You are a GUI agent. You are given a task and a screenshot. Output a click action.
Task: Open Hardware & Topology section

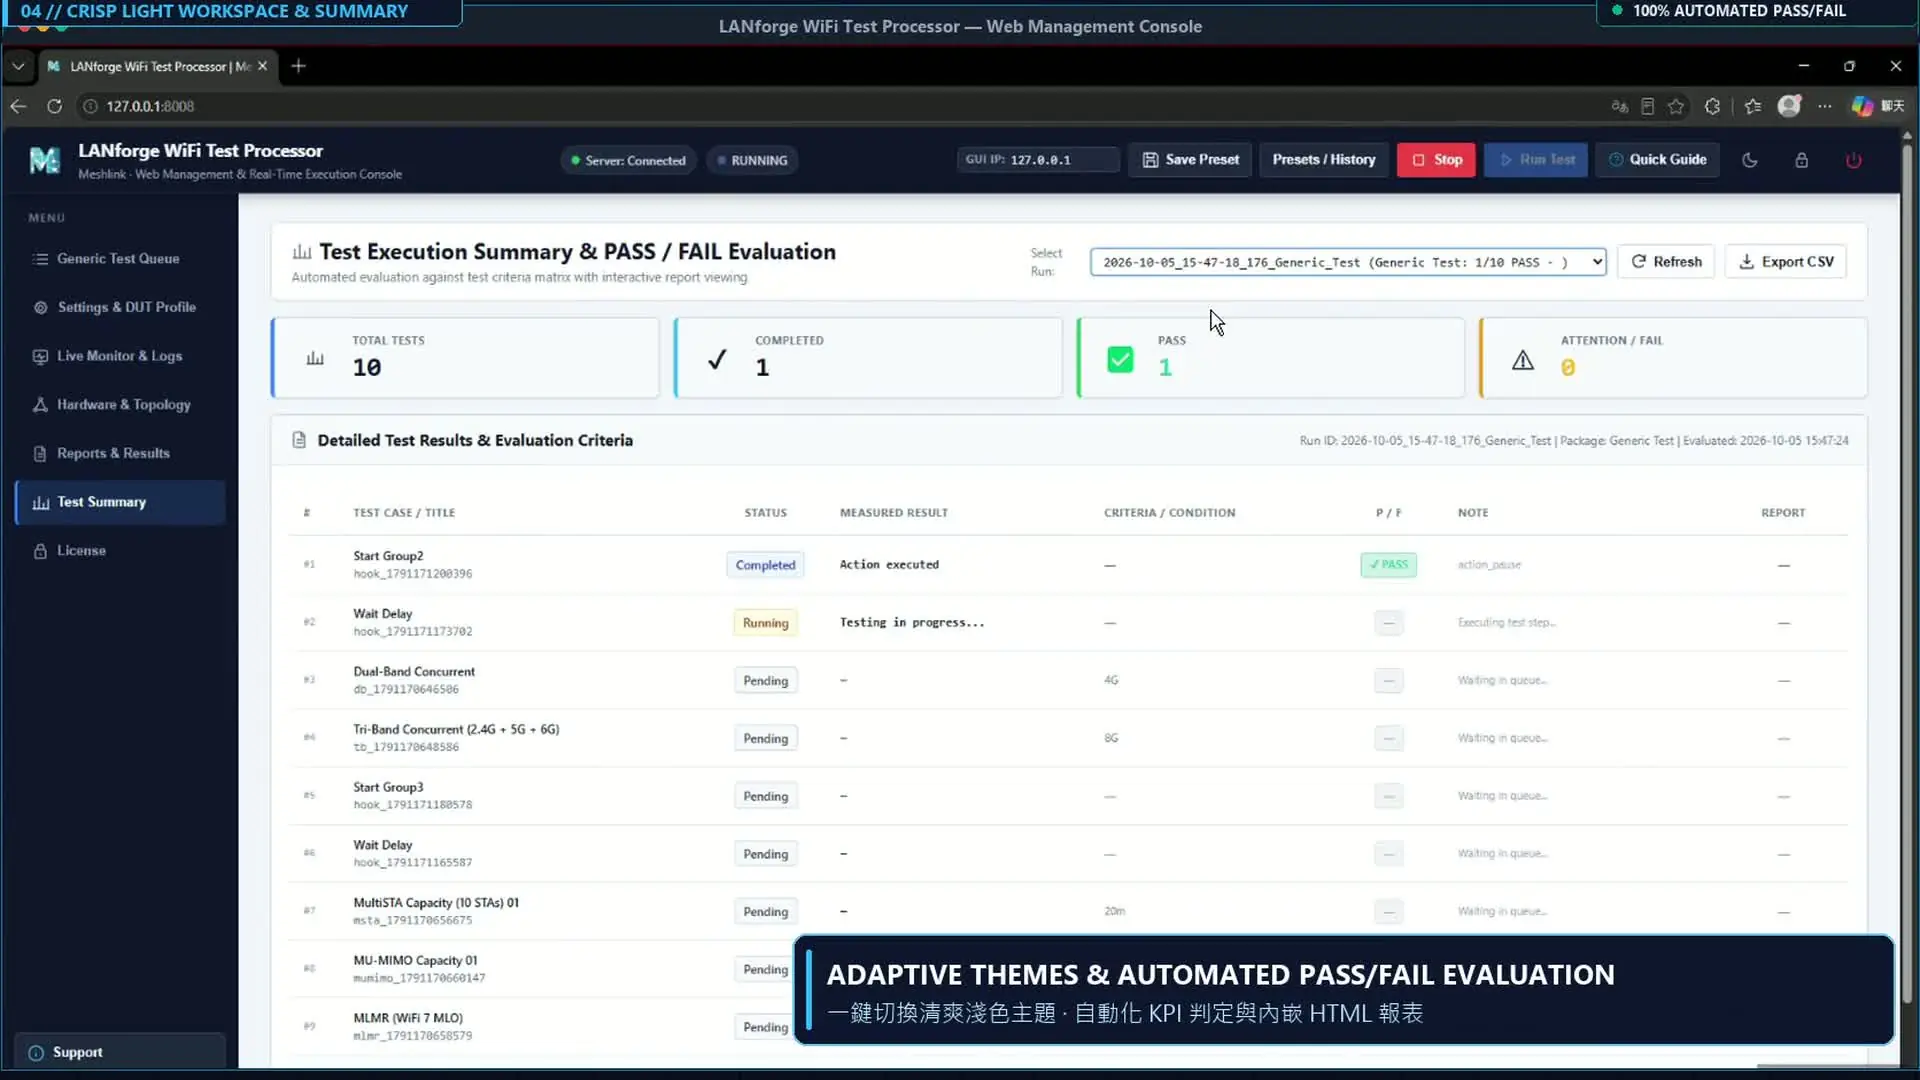[x=119, y=405]
